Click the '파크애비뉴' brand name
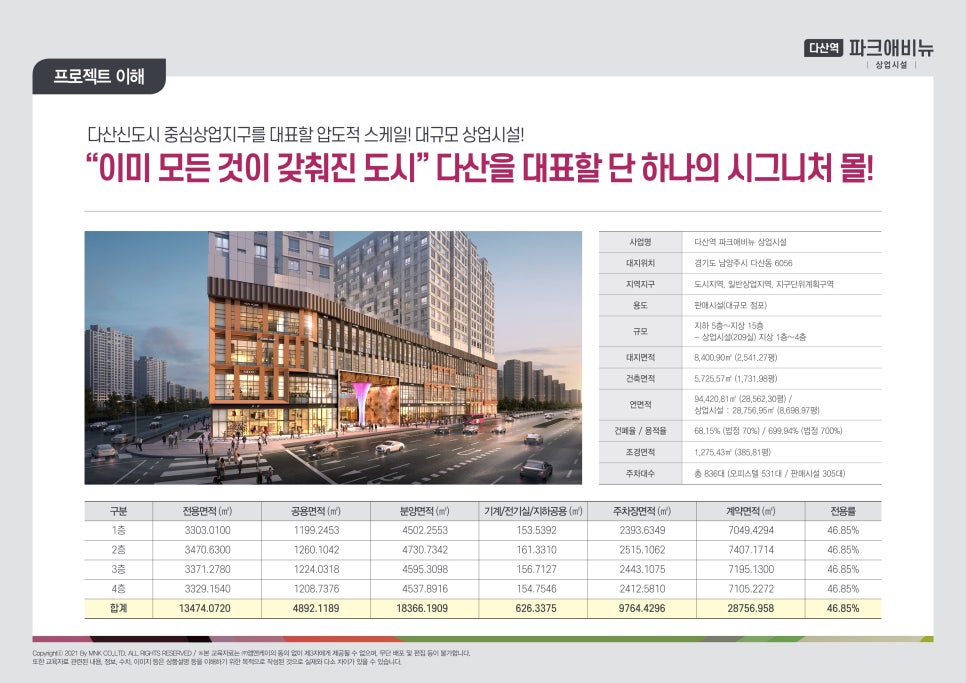The width and height of the screenshot is (966, 683). click(891, 47)
